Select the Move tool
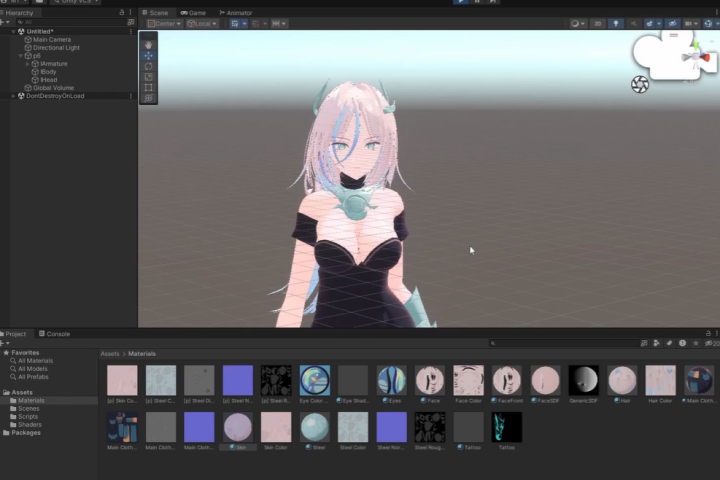This screenshot has width=720, height=480. (148, 56)
